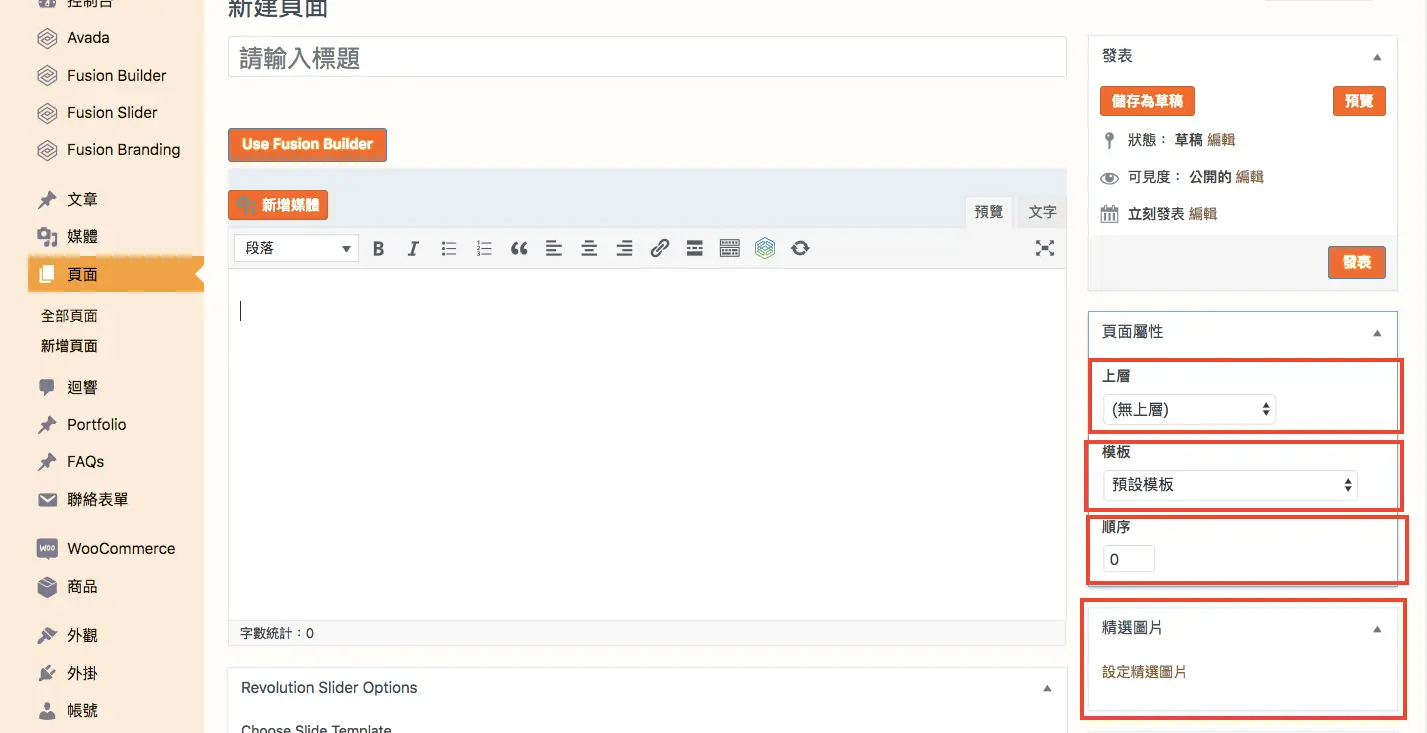The width and height of the screenshot is (1427, 733).
Task: Collapse the 頁面屬性 page attributes panel
Action: coord(1377,332)
